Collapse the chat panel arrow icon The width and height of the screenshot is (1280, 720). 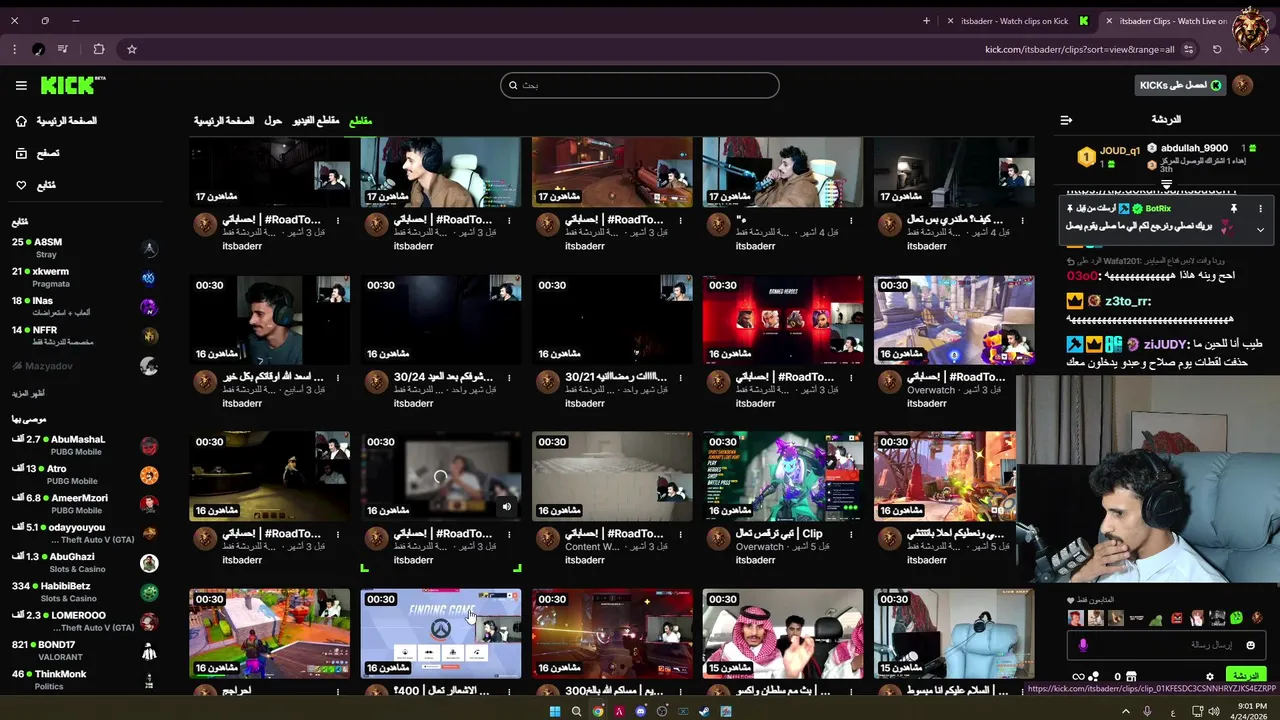click(x=1066, y=120)
